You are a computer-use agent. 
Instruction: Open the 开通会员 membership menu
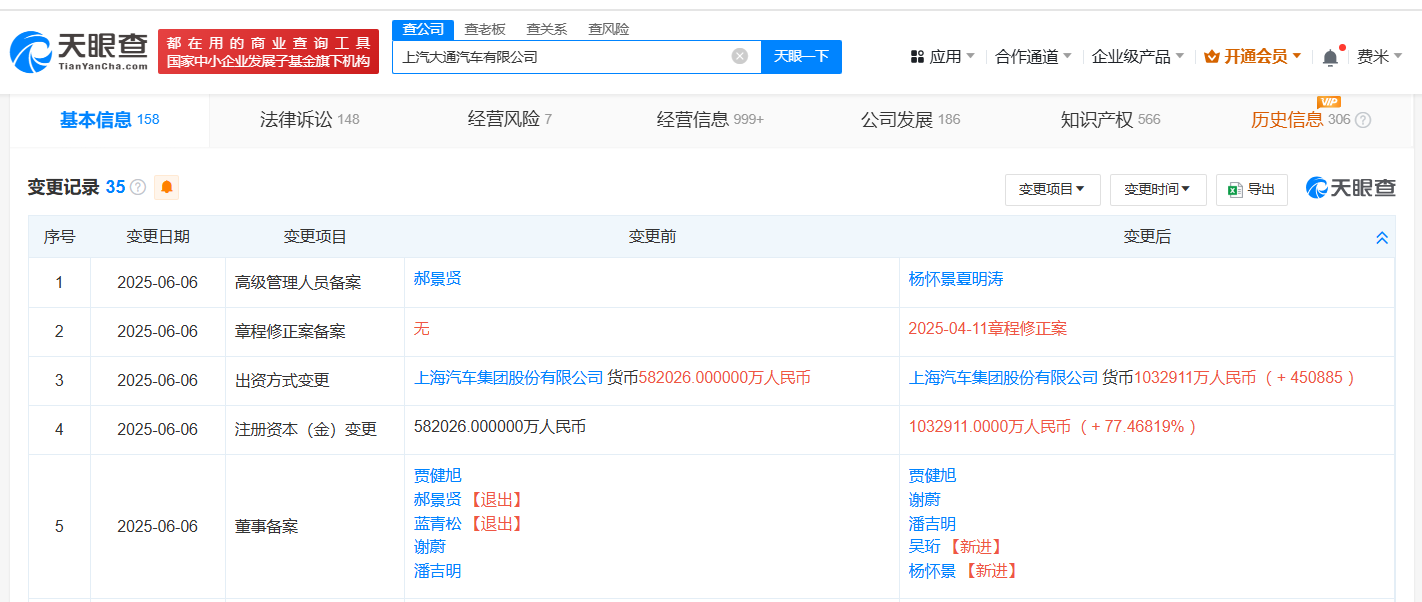(x=1252, y=57)
